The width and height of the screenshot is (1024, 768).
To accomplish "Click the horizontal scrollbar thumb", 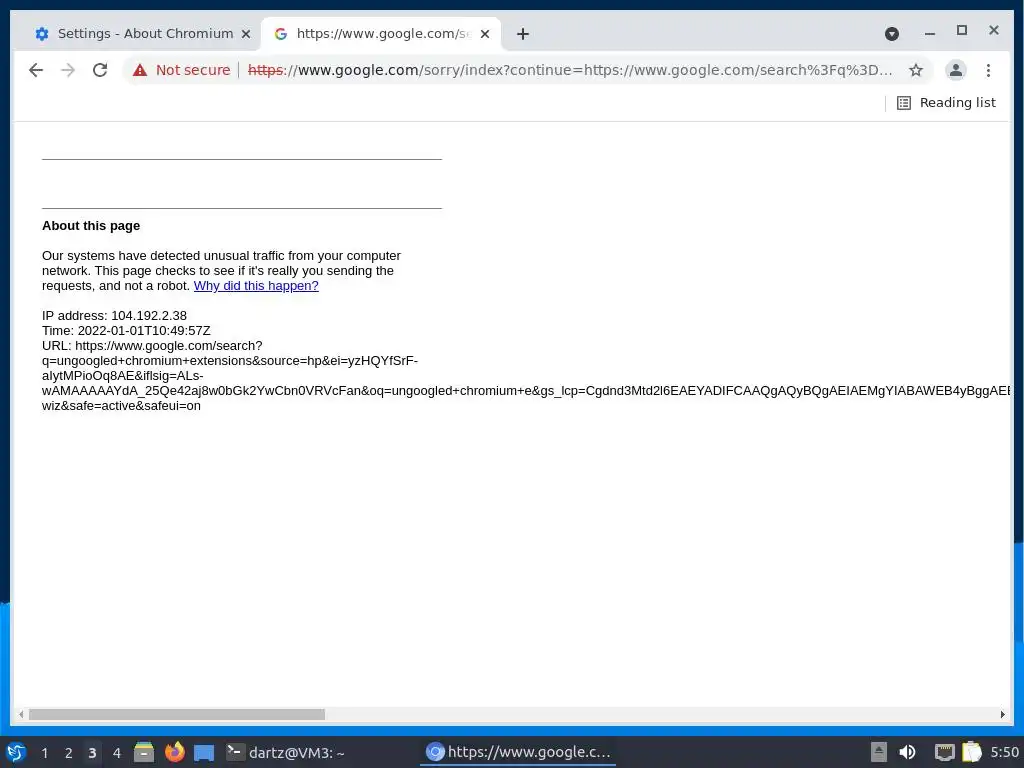I will (x=176, y=714).
